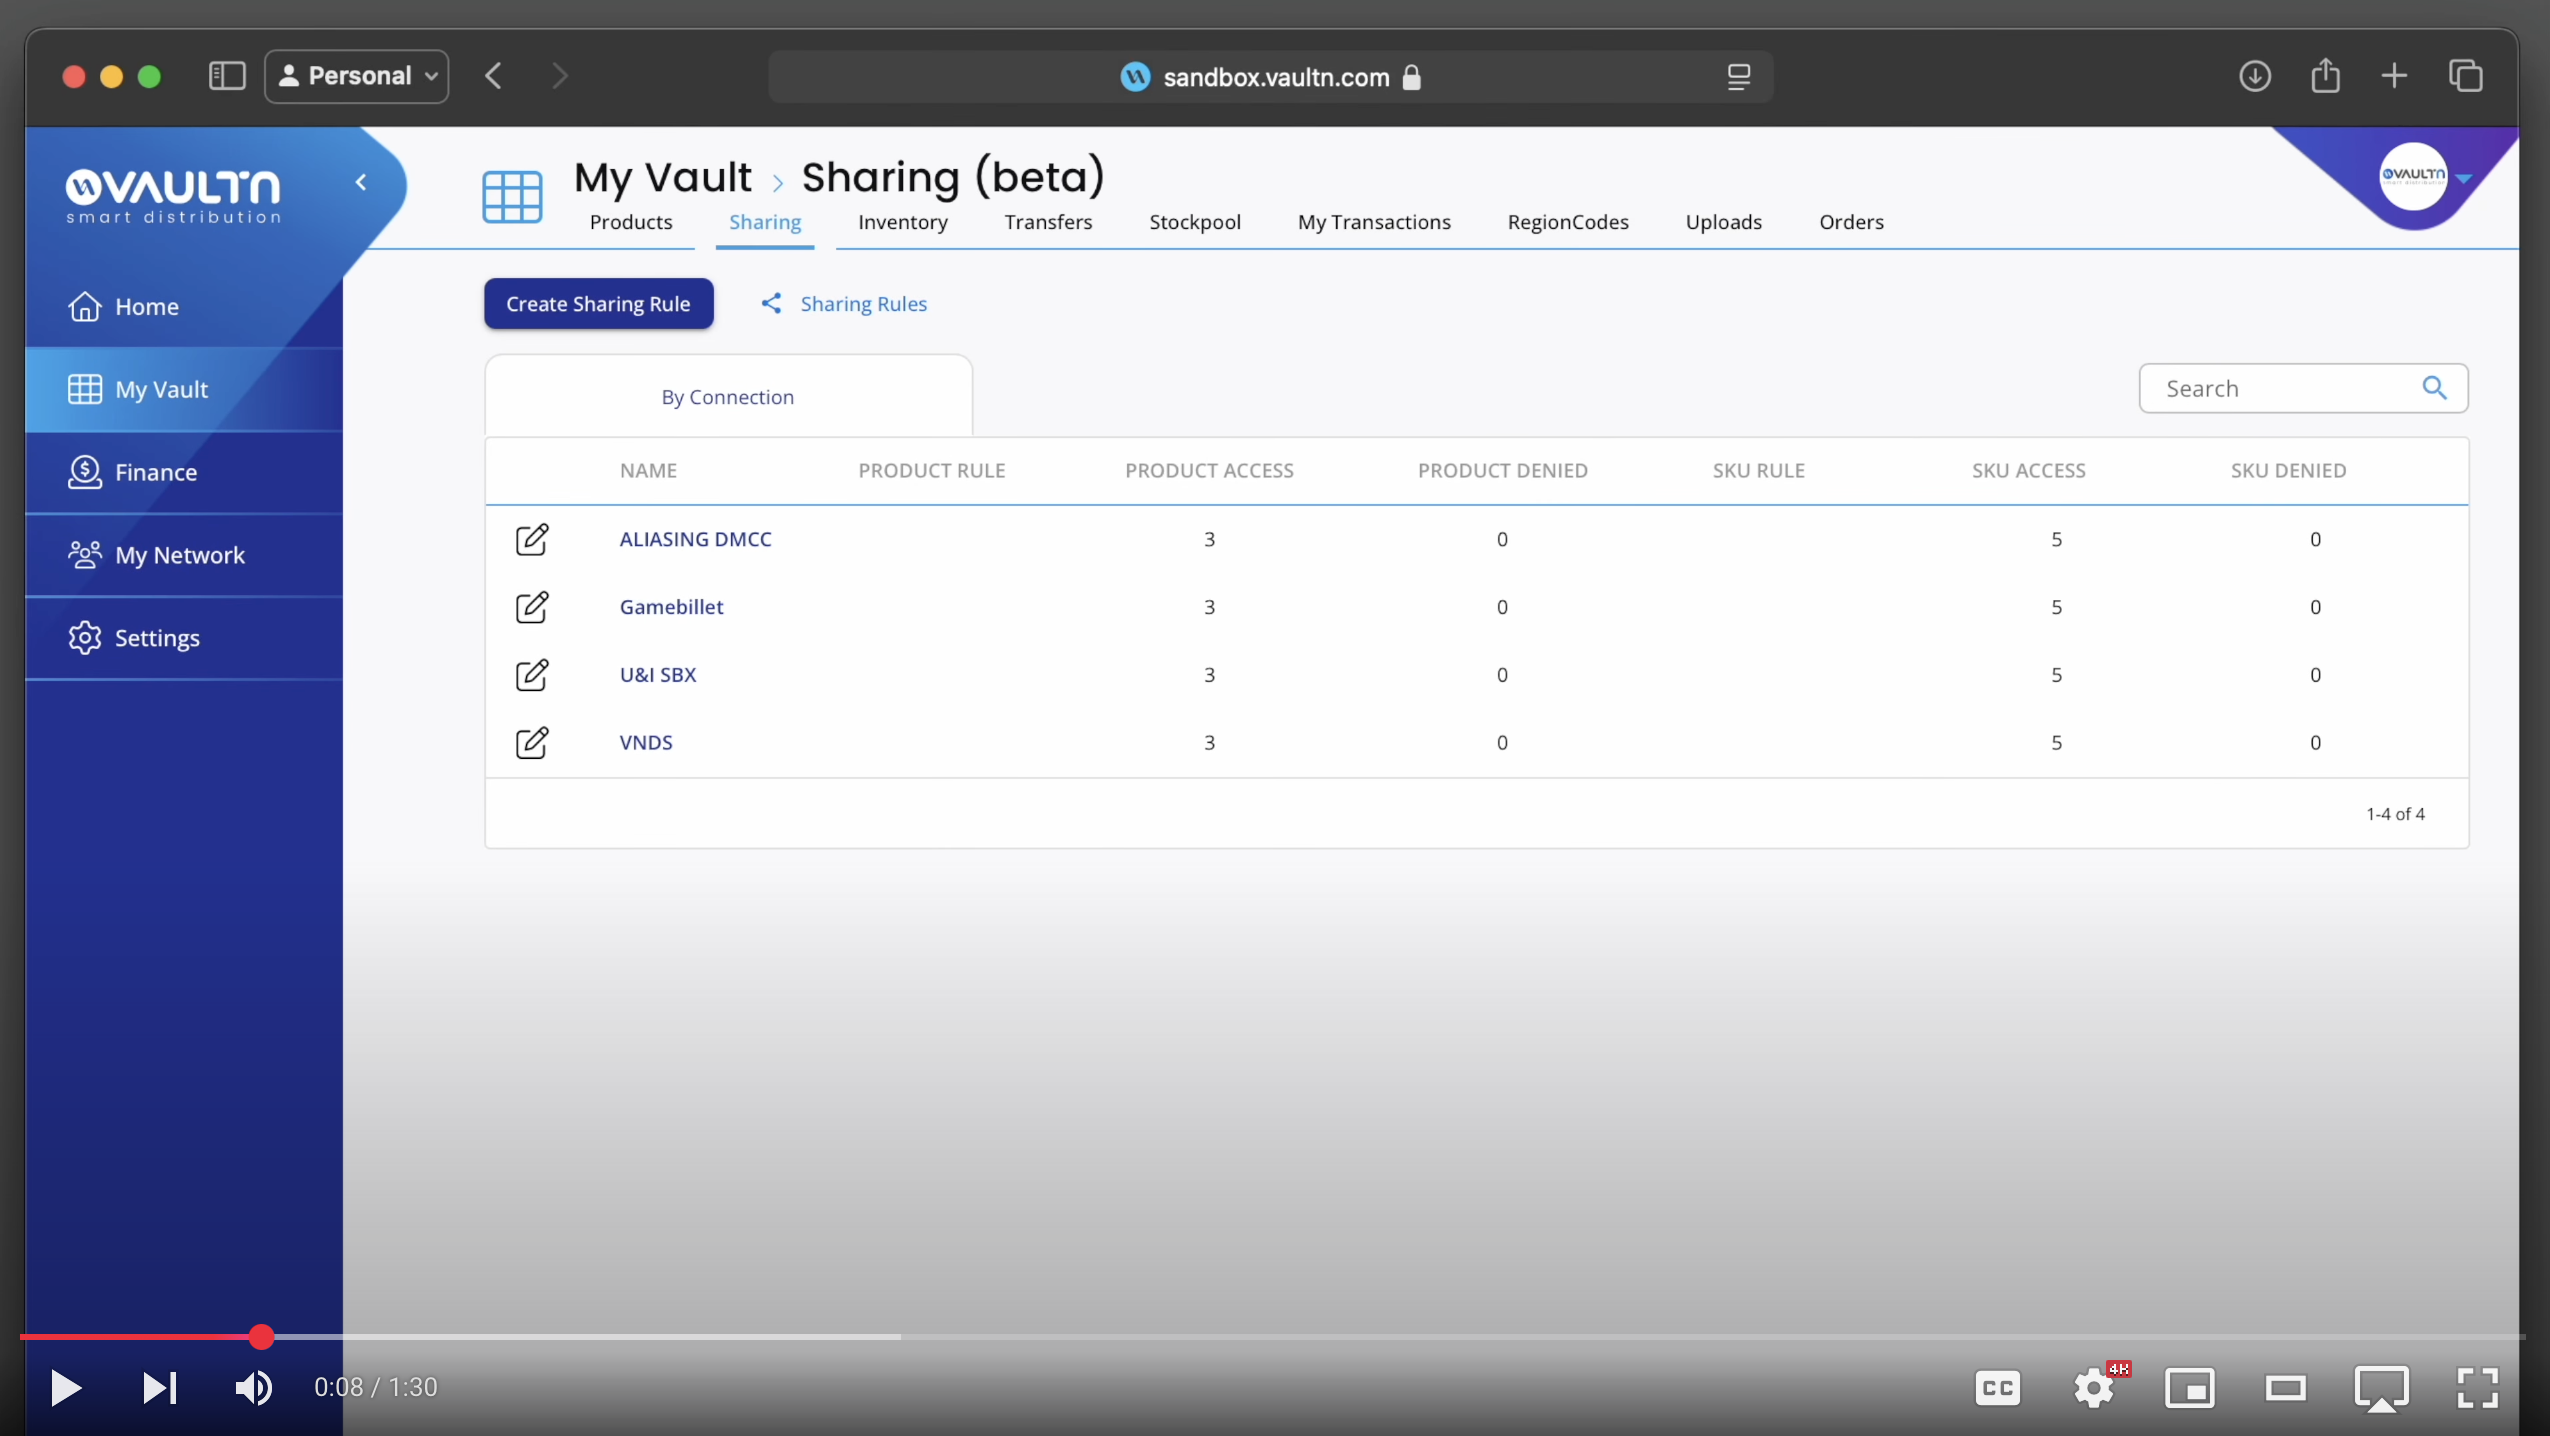Go to Home in sidebar

pyautogui.click(x=184, y=307)
